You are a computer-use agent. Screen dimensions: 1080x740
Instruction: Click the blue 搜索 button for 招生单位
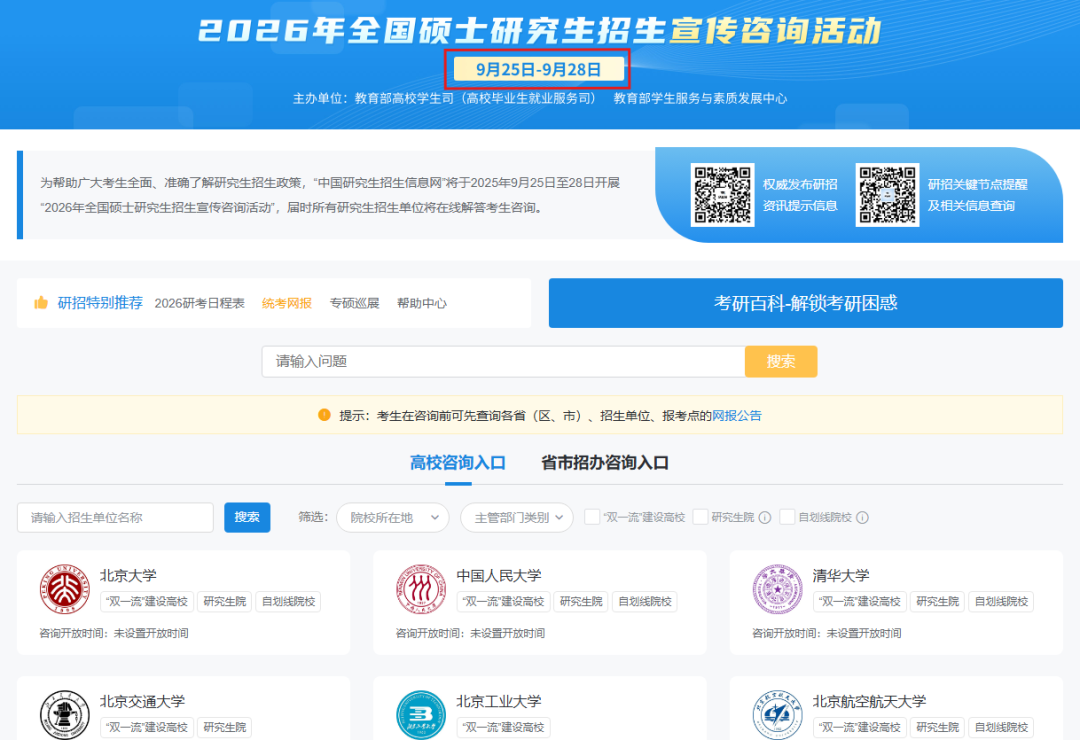tap(247, 517)
